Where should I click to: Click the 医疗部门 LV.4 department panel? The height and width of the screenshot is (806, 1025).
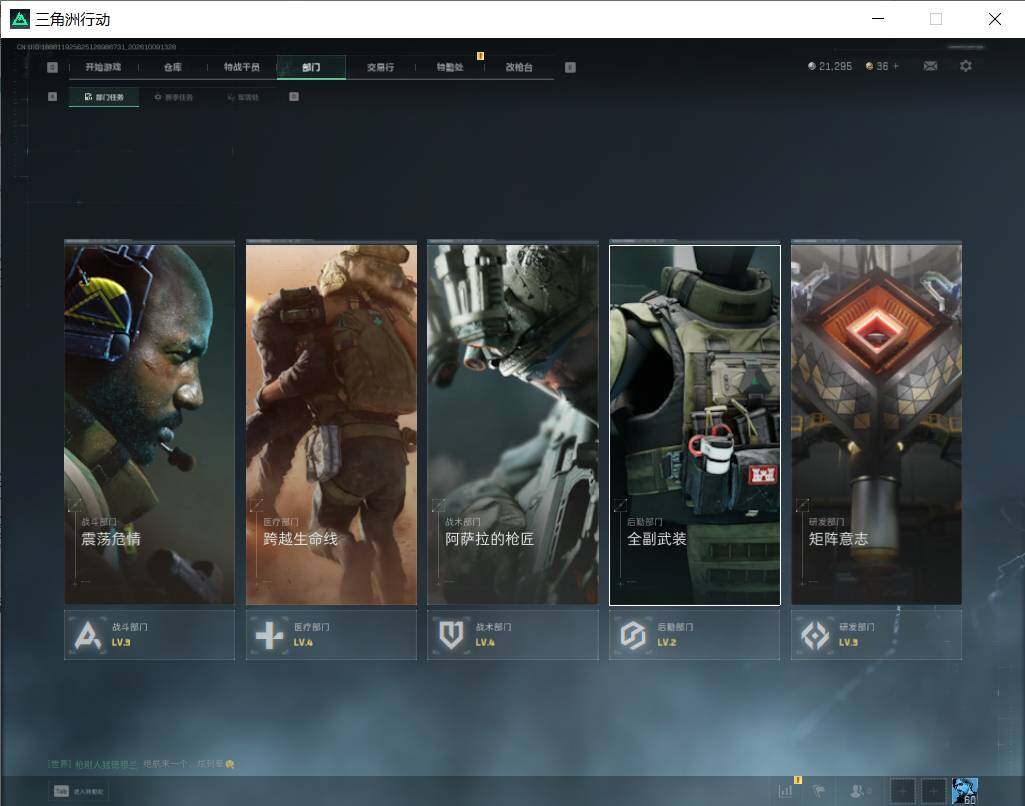click(331, 635)
